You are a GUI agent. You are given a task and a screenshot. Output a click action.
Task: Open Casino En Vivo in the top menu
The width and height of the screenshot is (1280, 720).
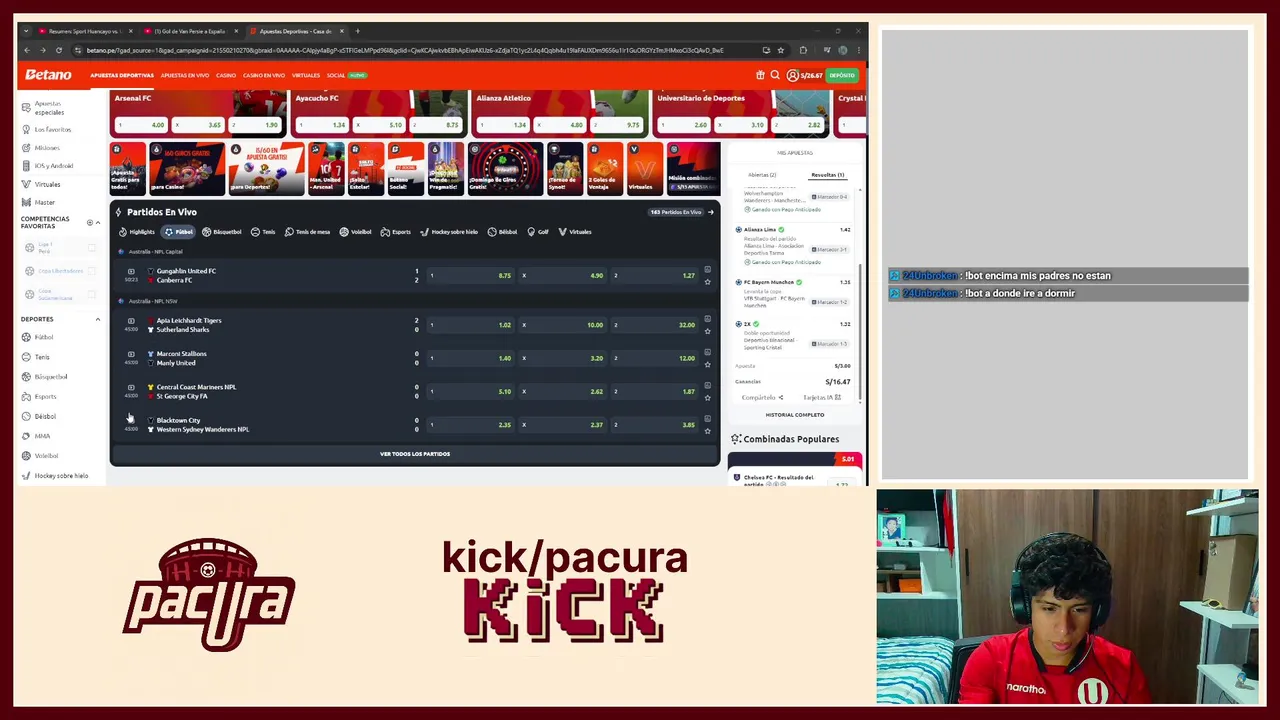click(264, 75)
